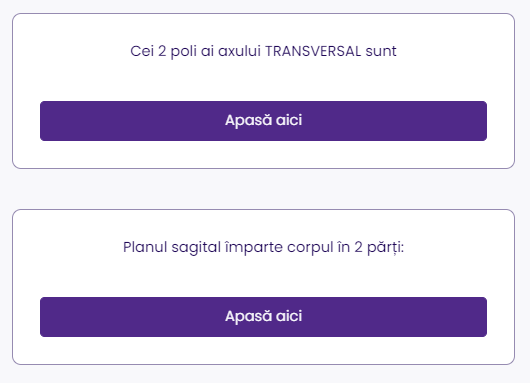This screenshot has width=530, height=383.
Task: Reveal how the sagittal plane divides the body
Action: [x=263, y=317]
